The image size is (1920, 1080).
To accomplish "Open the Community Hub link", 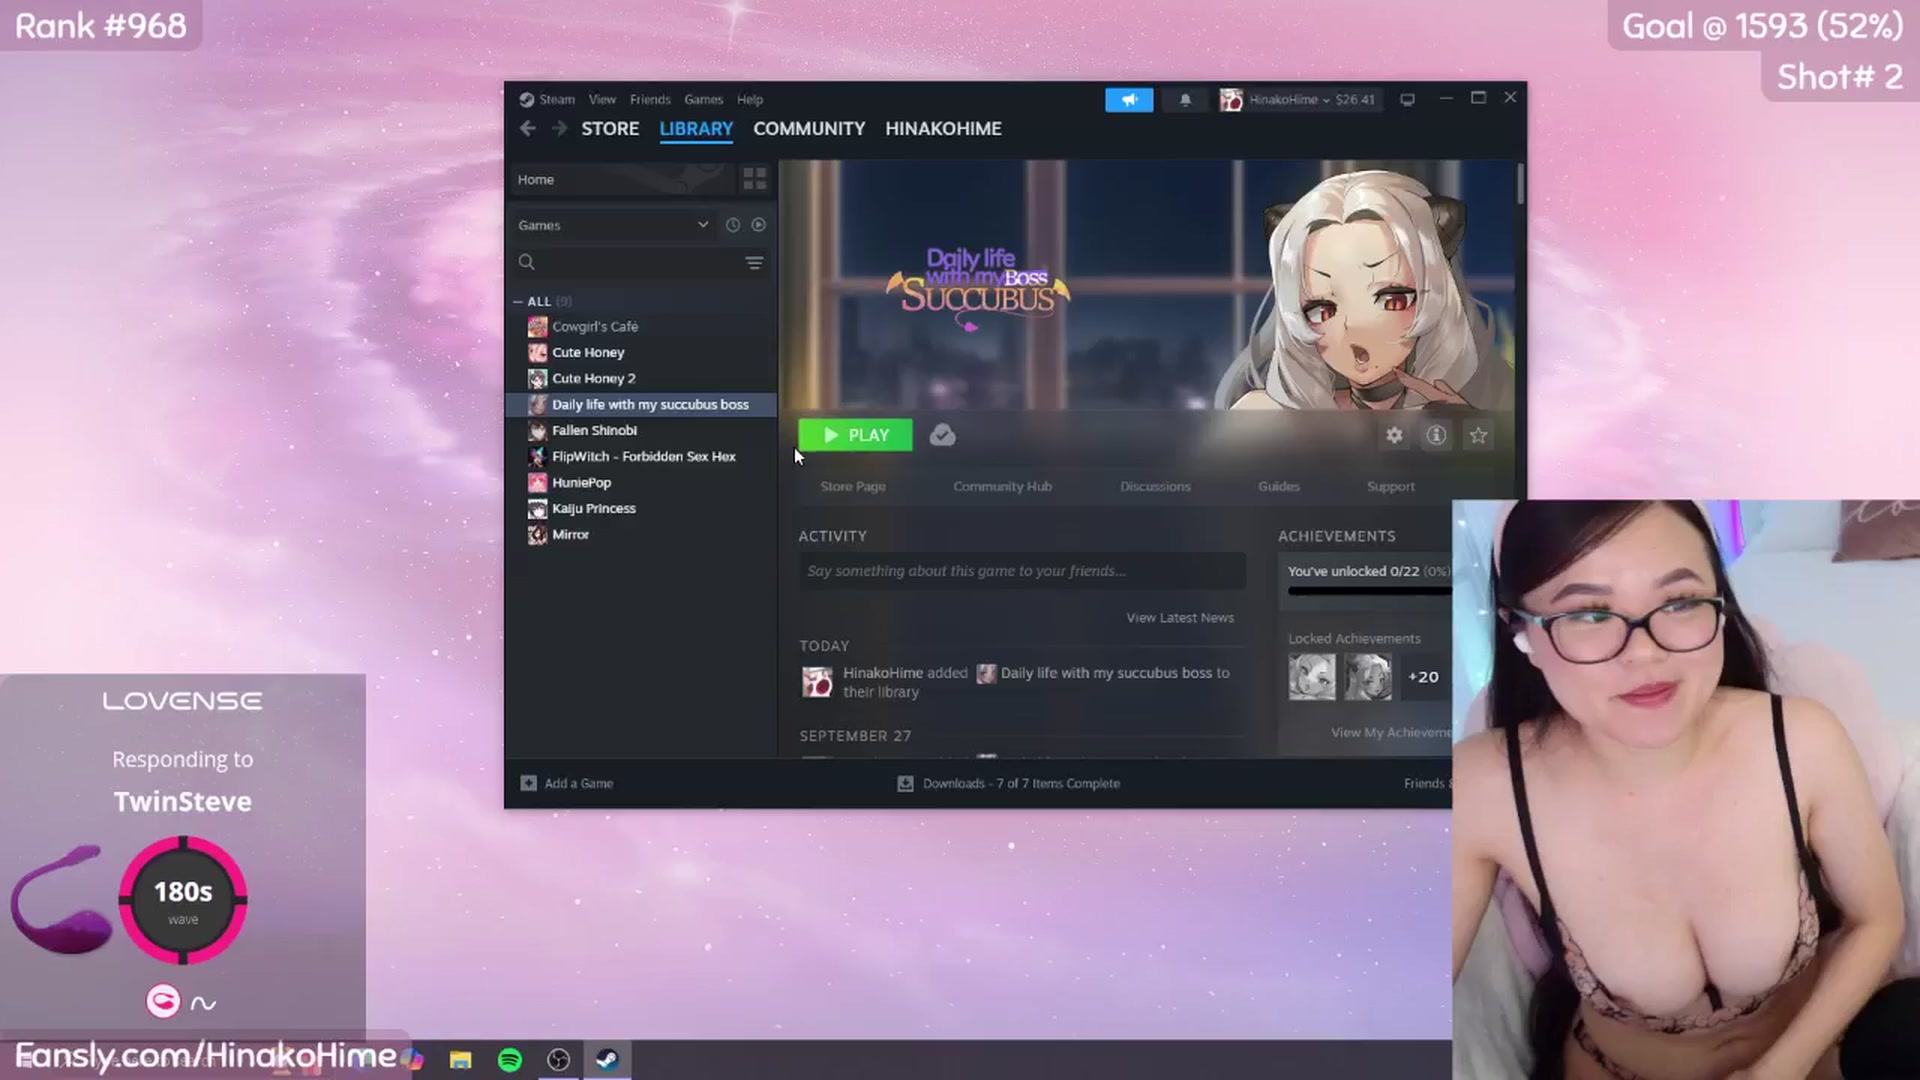I will point(1002,487).
